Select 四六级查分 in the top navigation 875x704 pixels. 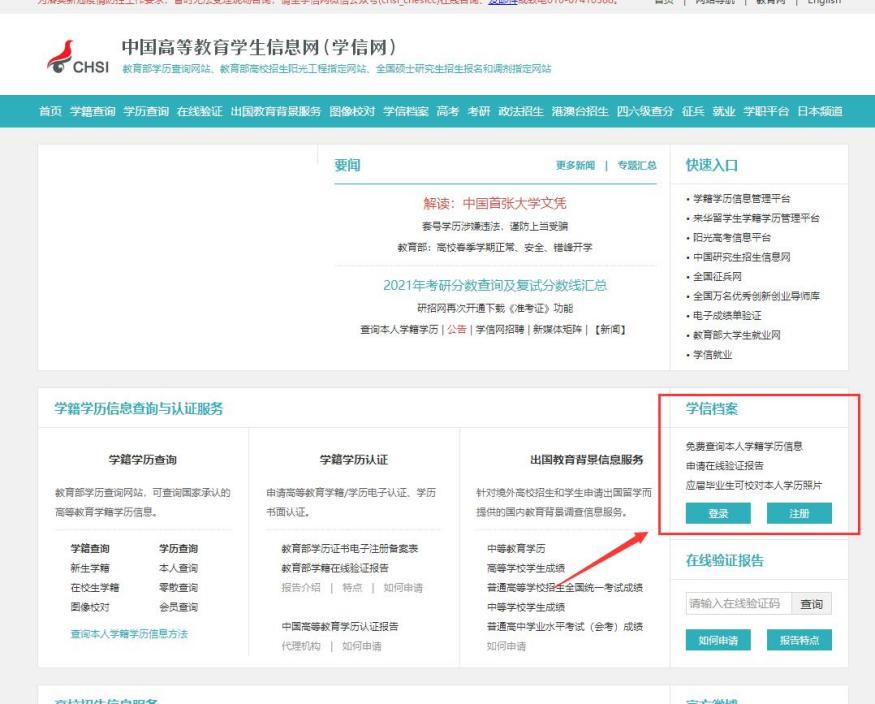(644, 111)
